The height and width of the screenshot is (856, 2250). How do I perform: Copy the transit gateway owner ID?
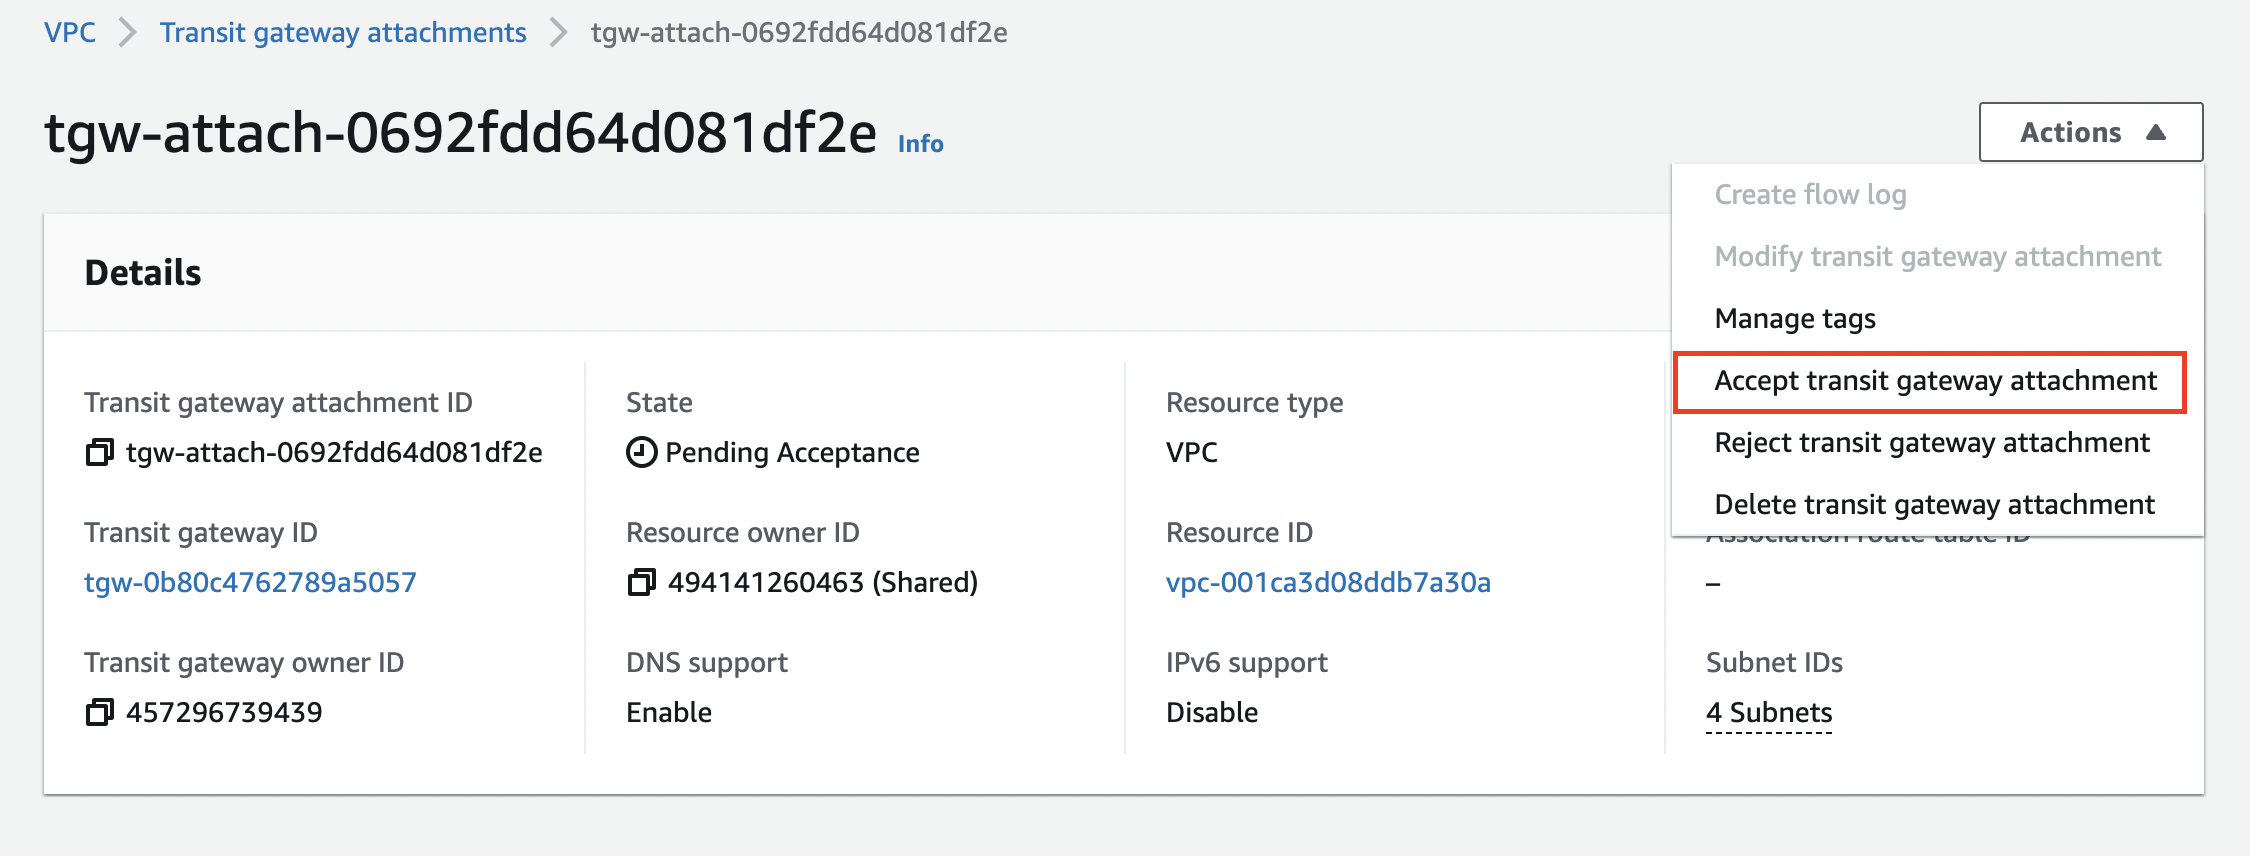click(x=99, y=713)
